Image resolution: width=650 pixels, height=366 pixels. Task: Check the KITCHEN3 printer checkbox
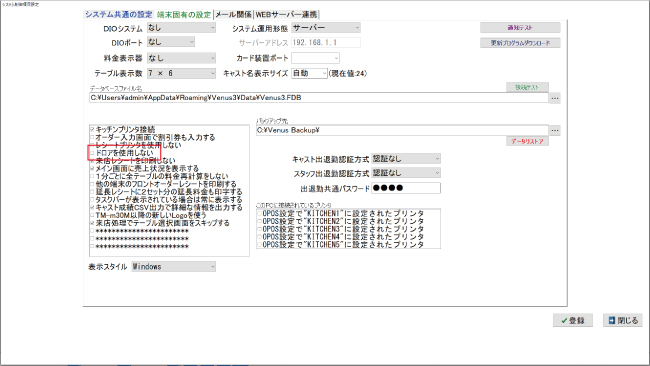click(x=260, y=229)
